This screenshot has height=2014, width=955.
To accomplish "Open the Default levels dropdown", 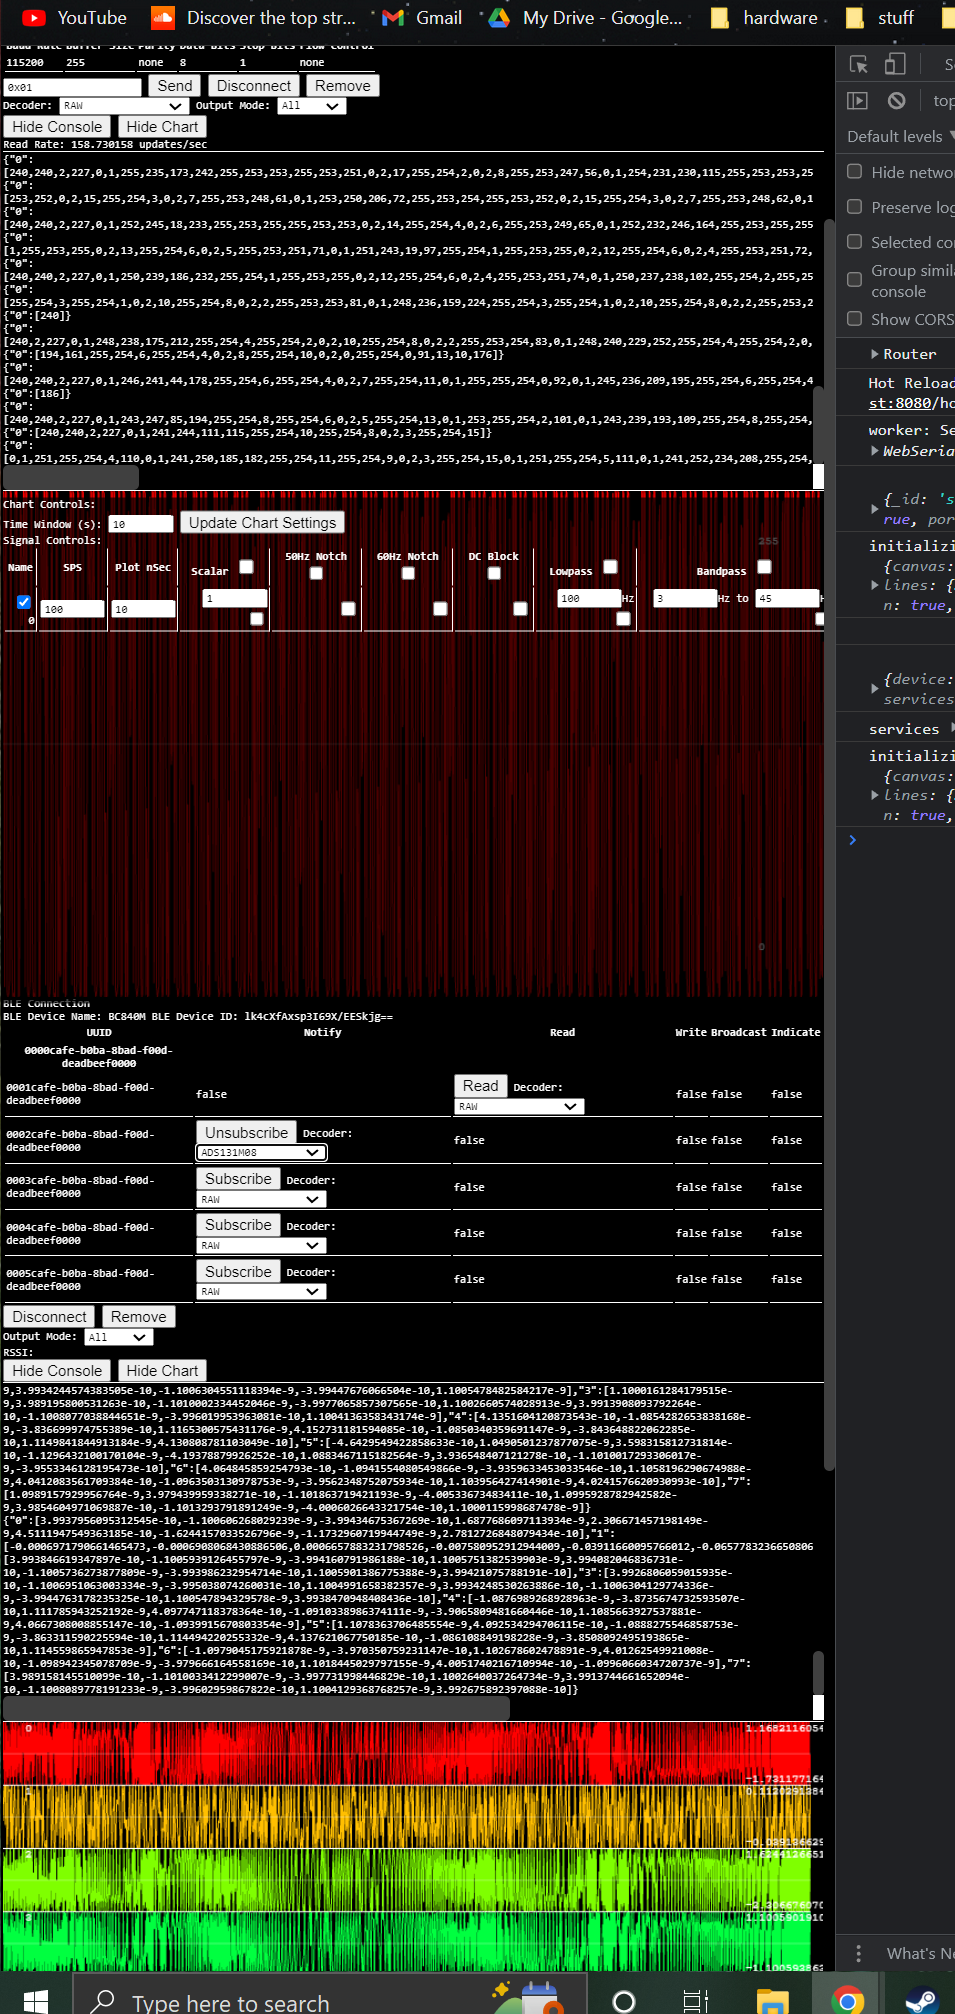I will (x=900, y=136).
